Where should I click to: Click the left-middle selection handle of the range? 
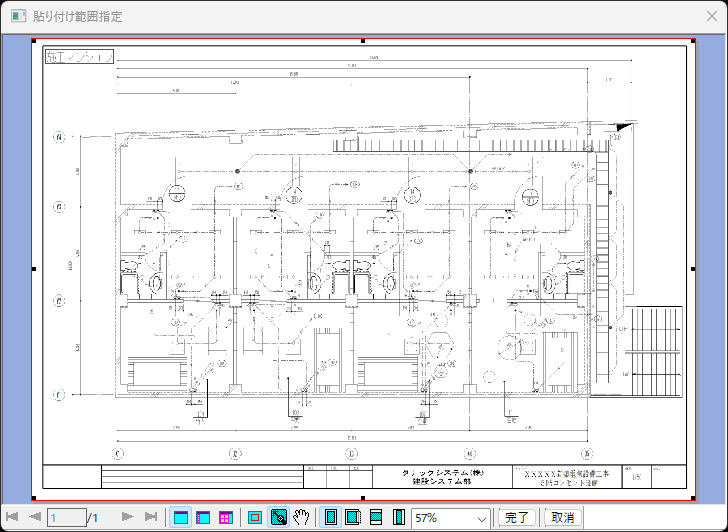coord(33,269)
